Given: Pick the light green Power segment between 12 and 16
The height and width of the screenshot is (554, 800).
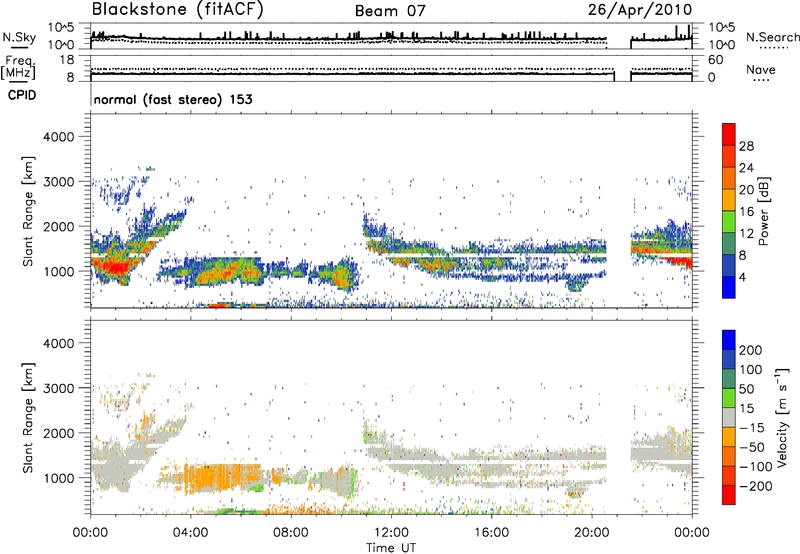Looking at the screenshot, I should click(x=729, y=222).
